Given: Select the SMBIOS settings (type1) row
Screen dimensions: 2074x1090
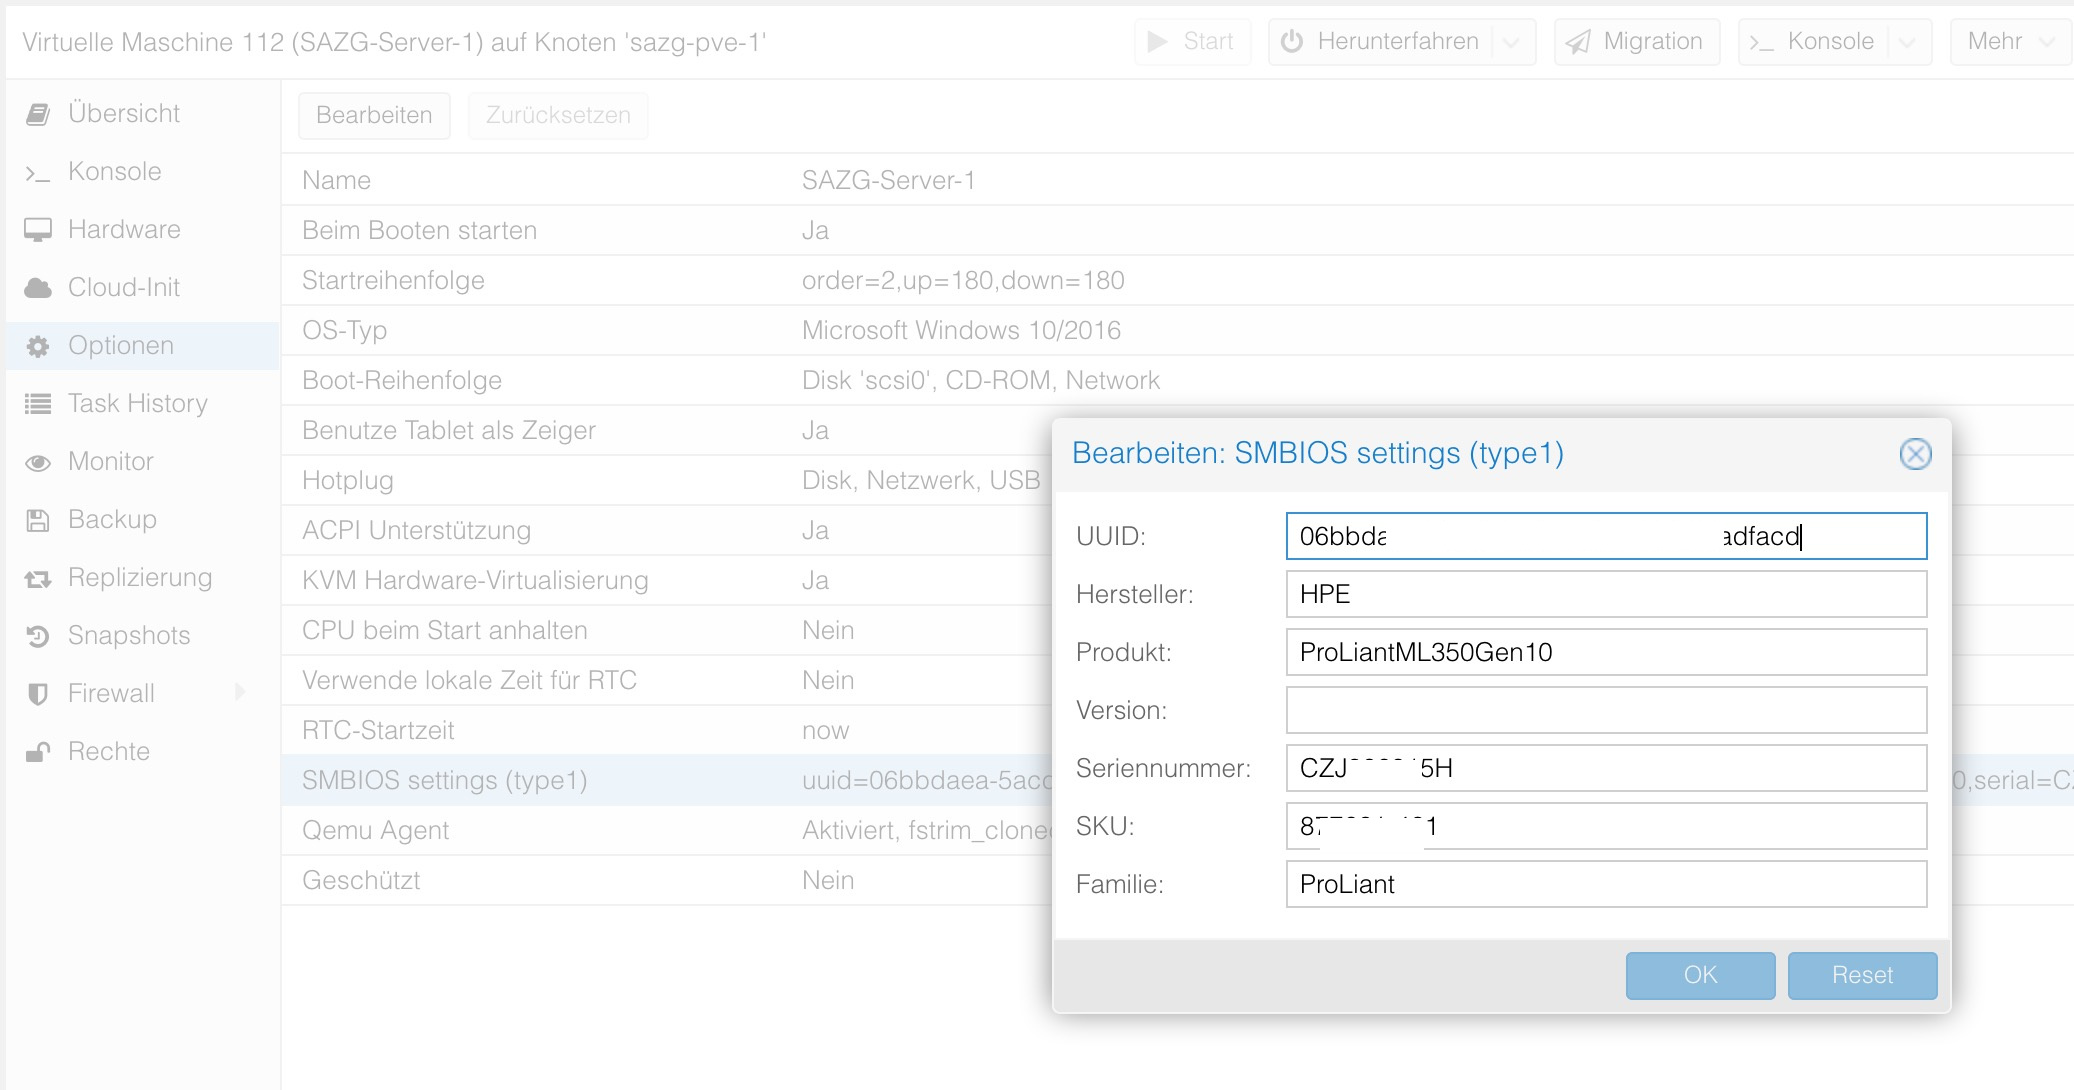Looking at the screenshot, I should (x=666, y=780).
